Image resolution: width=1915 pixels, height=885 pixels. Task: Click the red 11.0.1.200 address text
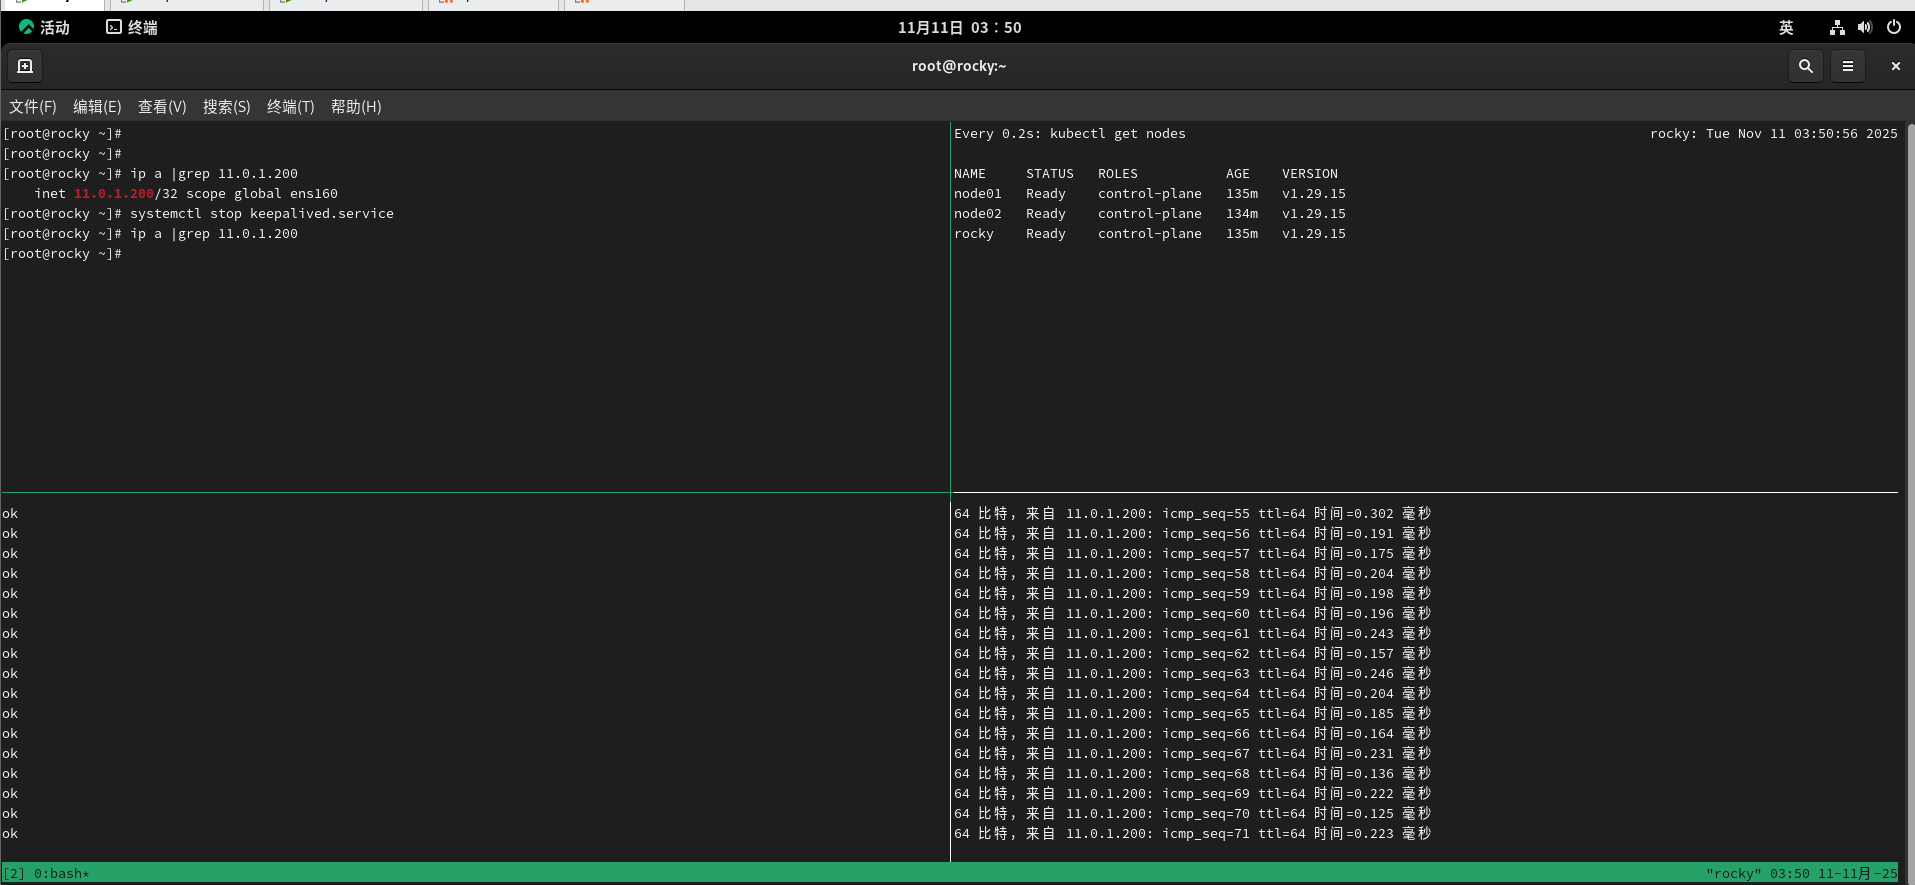tap(114, 193)
